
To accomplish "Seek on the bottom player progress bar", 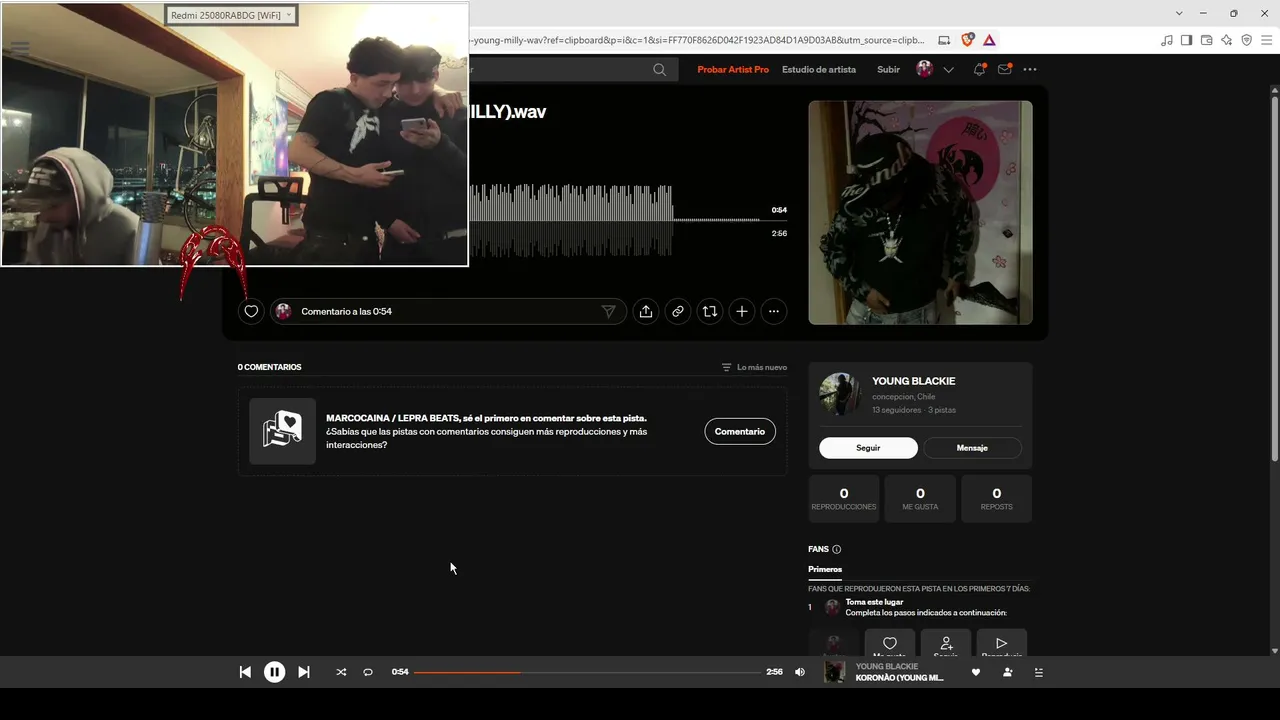I will (587, 672).
